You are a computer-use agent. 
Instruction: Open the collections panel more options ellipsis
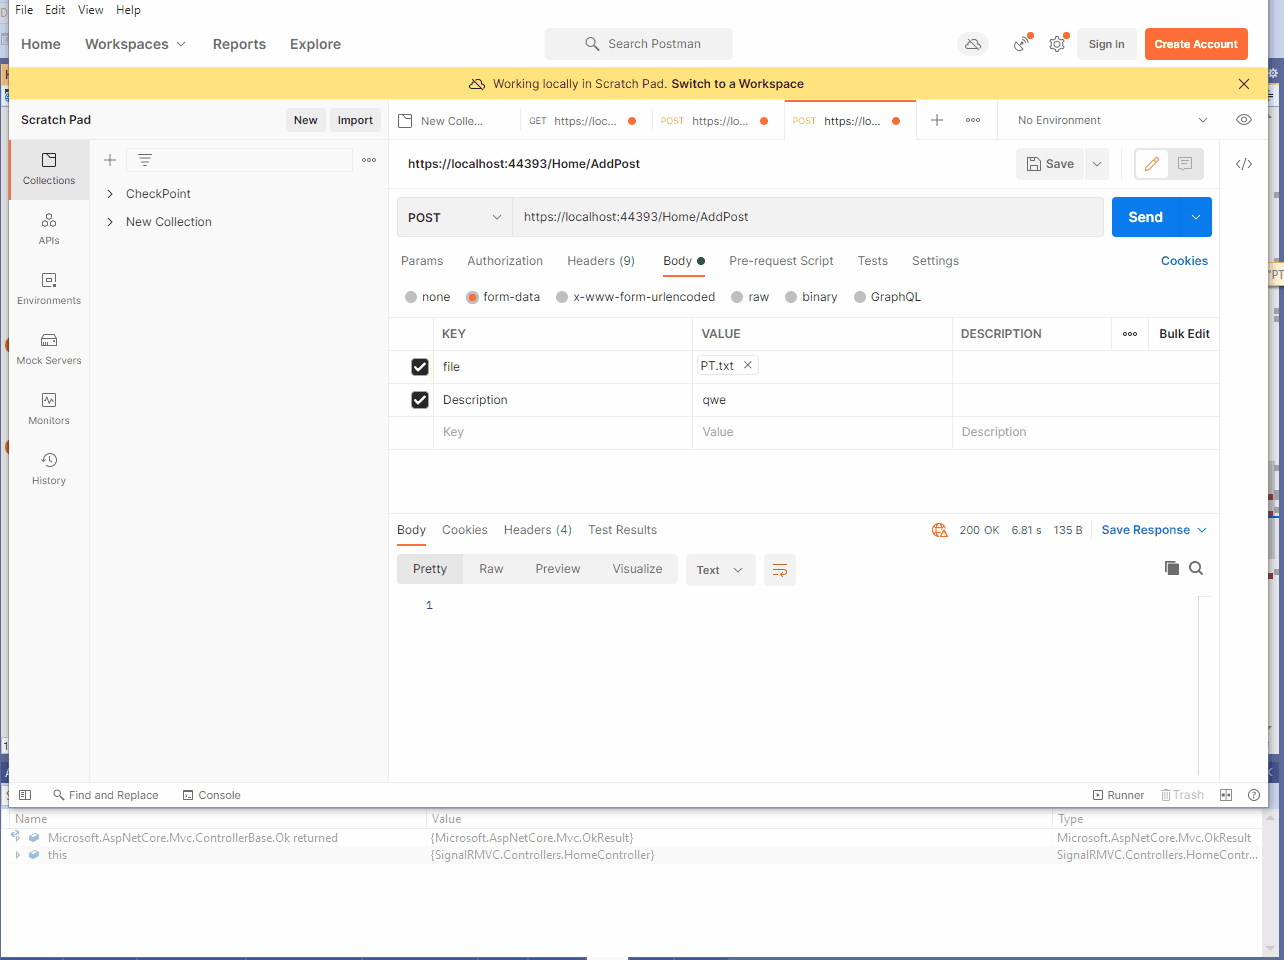[x=369, y=160]
